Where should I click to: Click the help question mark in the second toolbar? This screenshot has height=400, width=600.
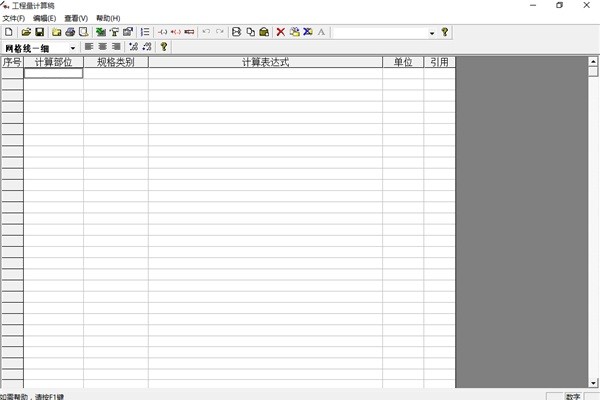coord(164,47)
